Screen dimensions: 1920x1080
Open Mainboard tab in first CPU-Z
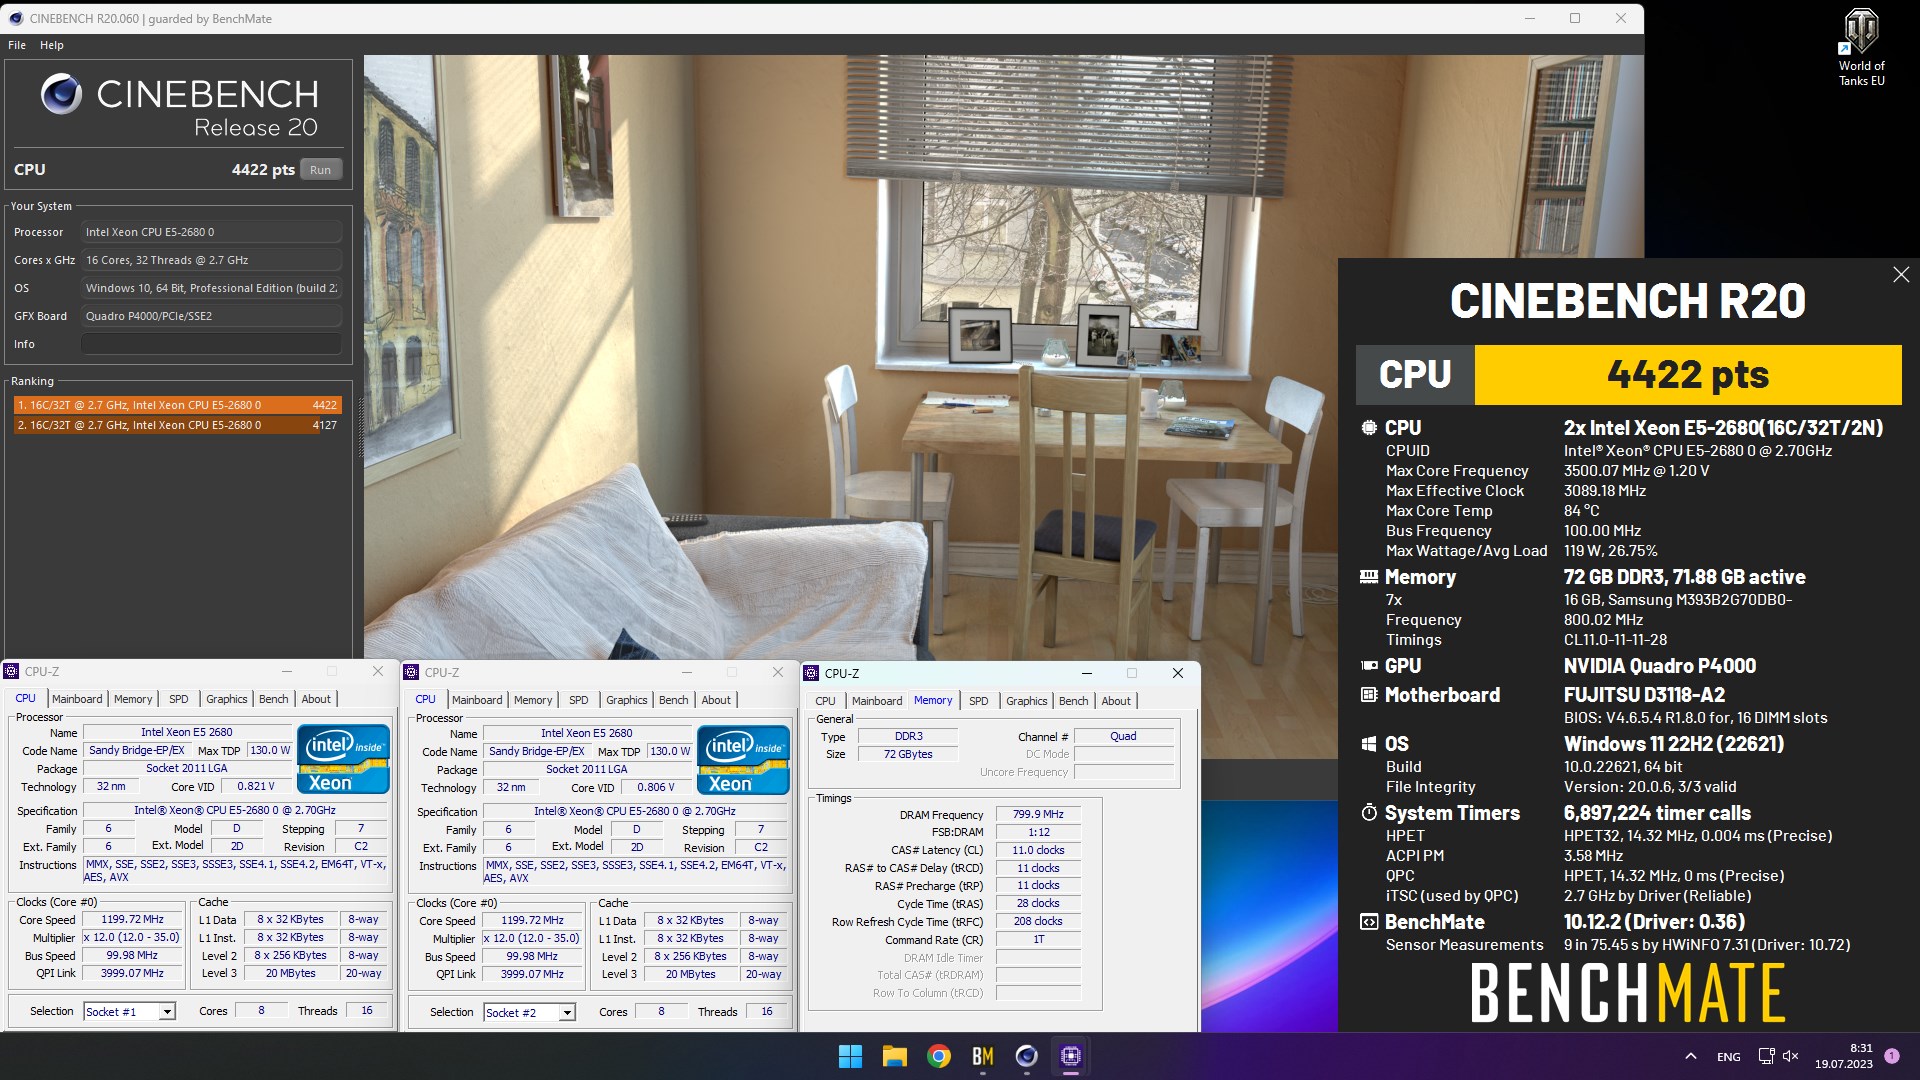[77, 699]
